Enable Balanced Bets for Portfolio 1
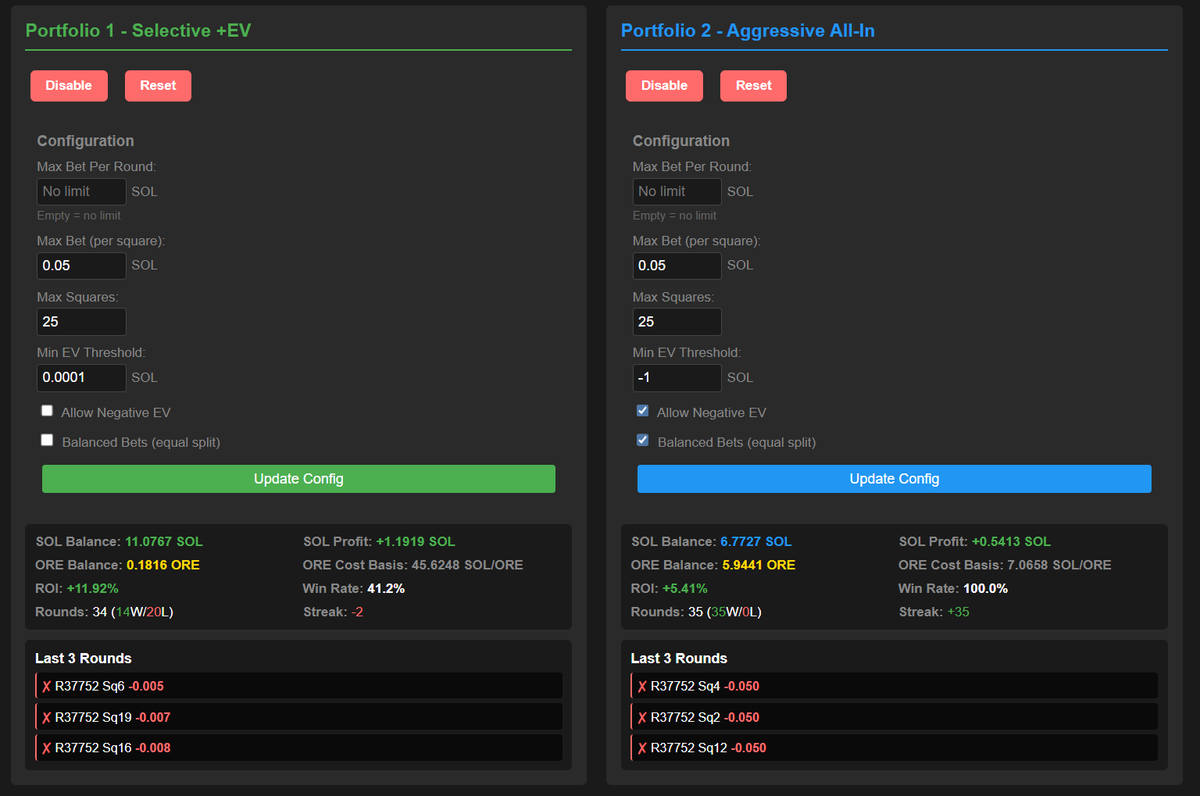This screenshot has height=796, width=1200. (x=46, y=440)
